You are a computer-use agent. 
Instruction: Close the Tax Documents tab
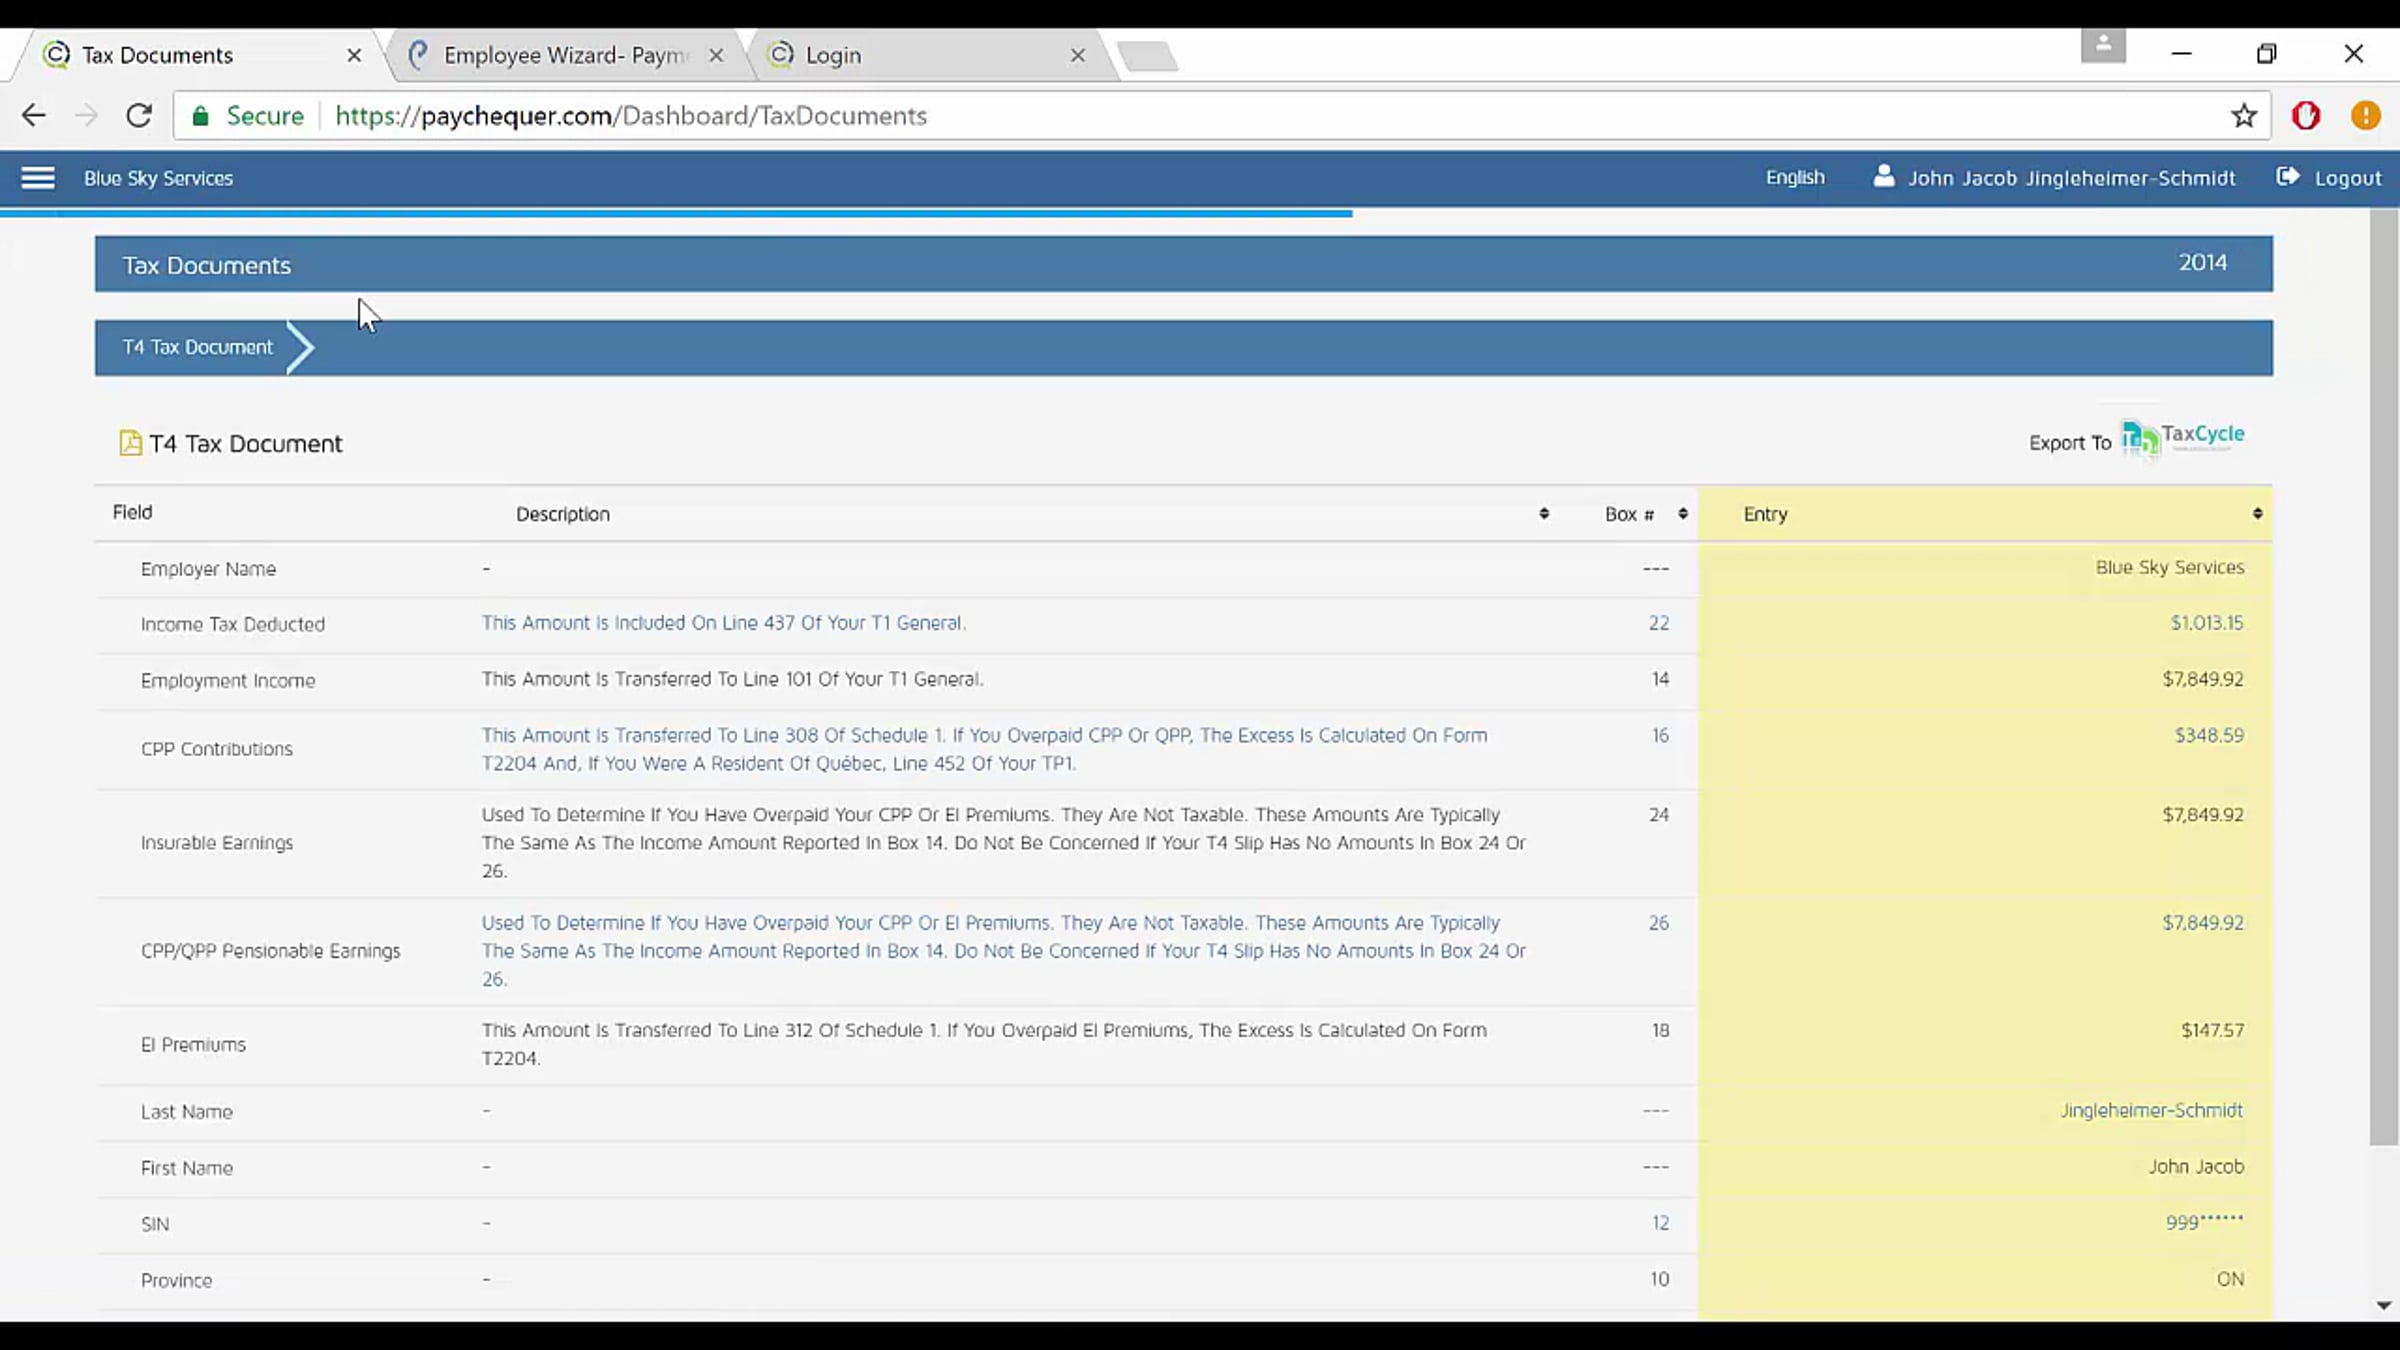[354, 55]
